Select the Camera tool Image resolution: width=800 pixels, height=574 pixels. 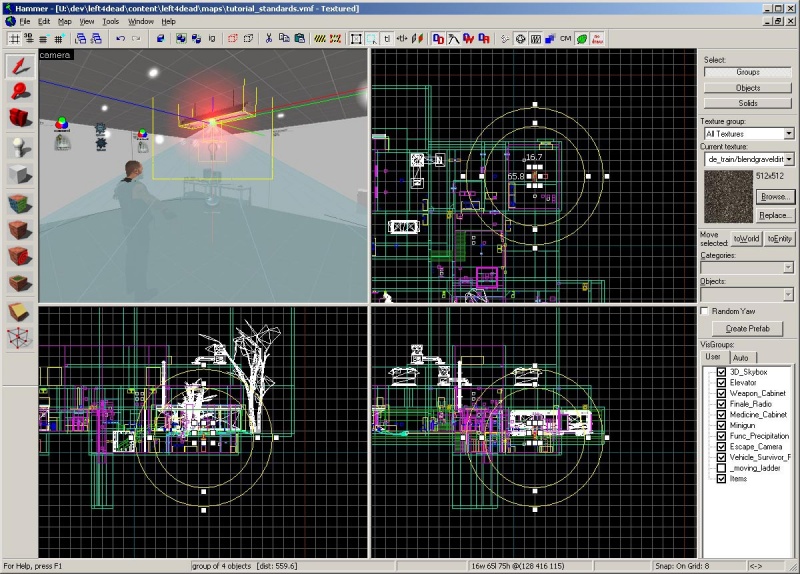tap(20, 118)
